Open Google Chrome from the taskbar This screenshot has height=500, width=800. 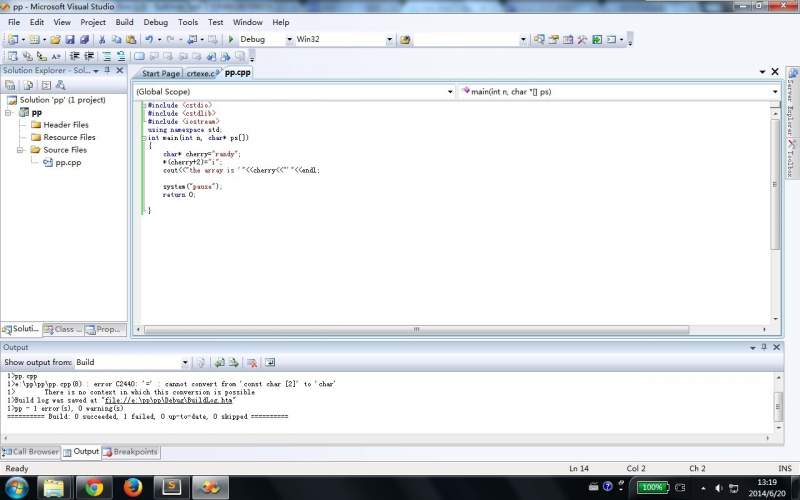[94, 487]
